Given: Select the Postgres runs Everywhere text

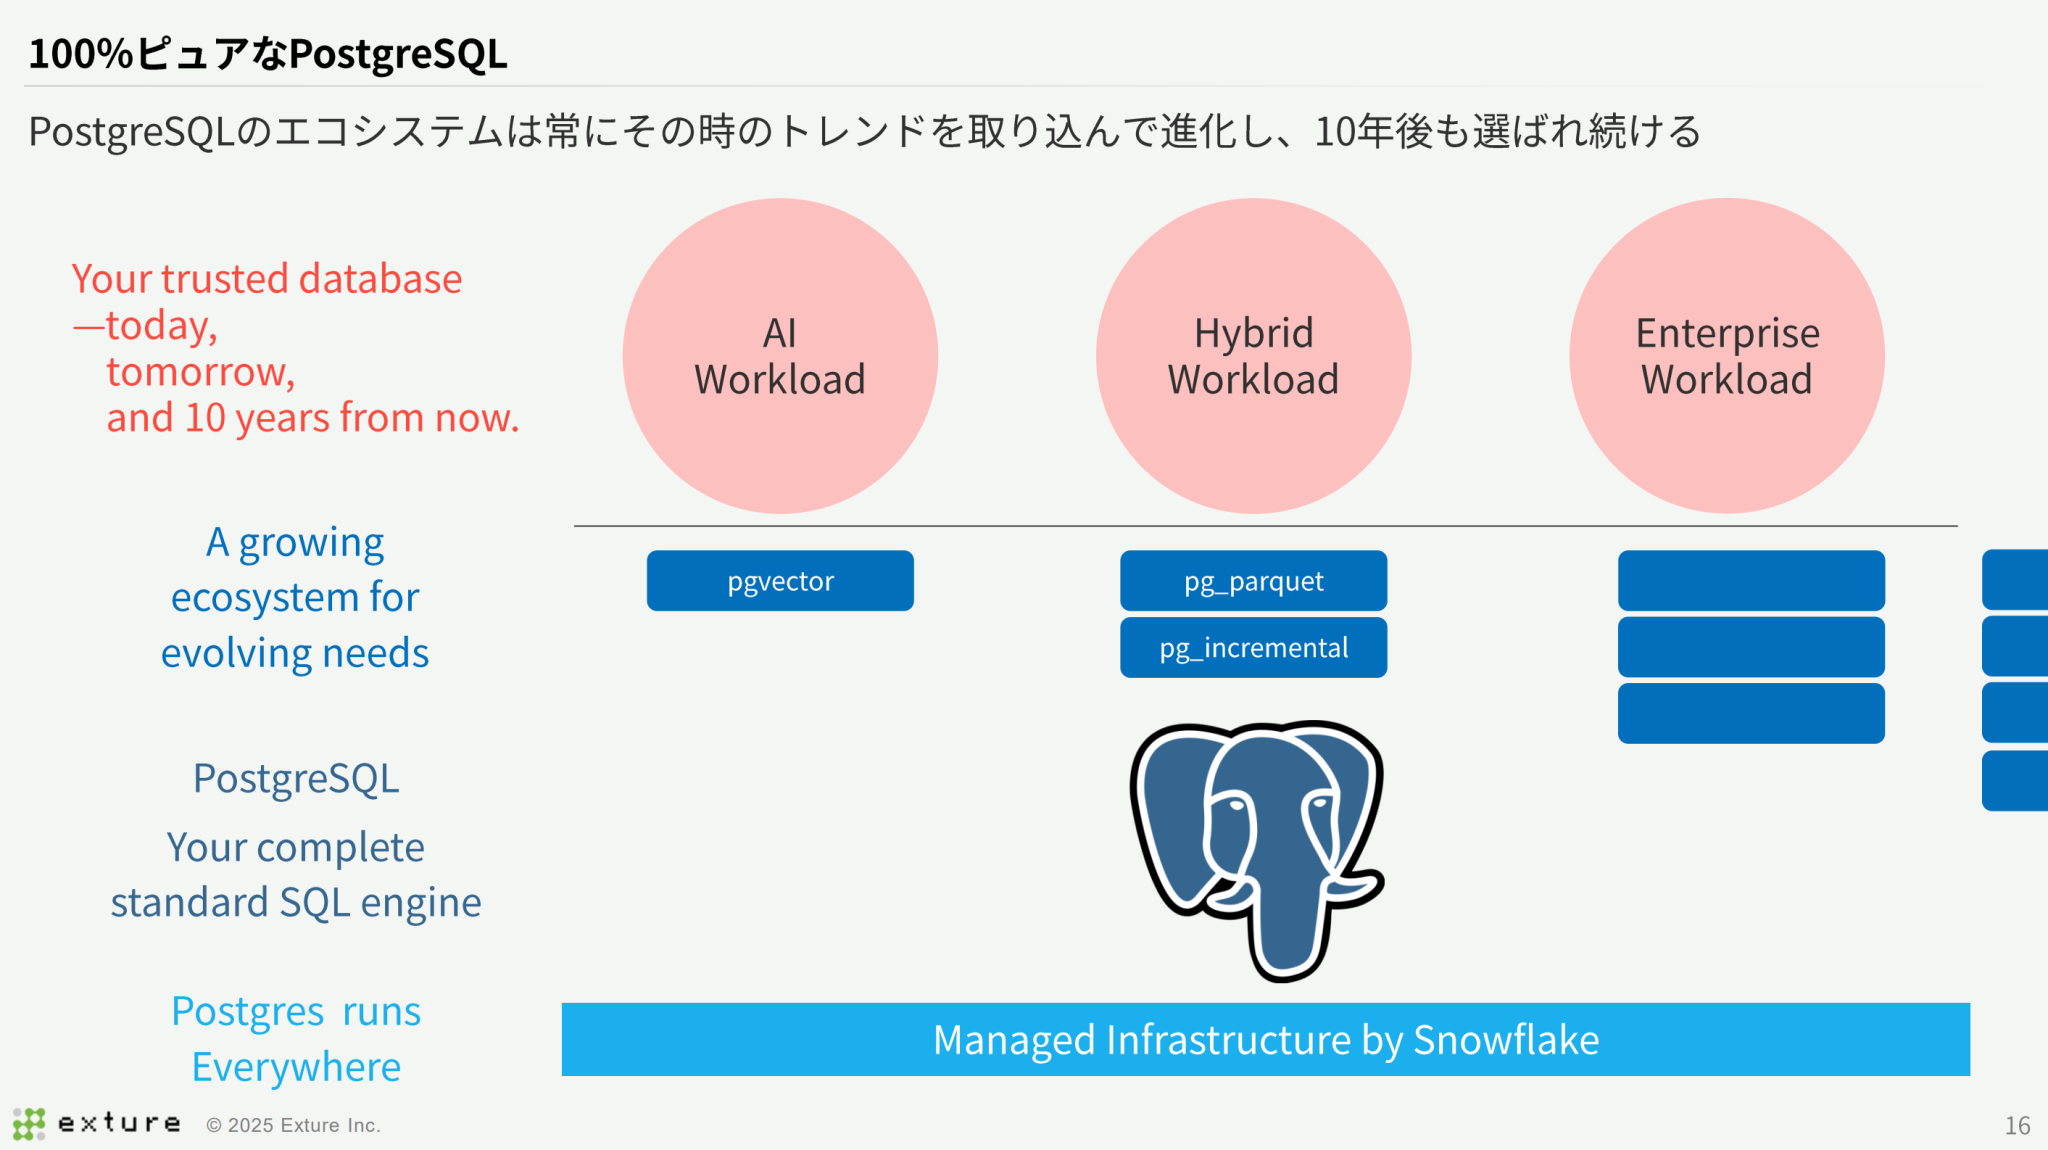Looking at the screenshot, I should coord(295,1038).
